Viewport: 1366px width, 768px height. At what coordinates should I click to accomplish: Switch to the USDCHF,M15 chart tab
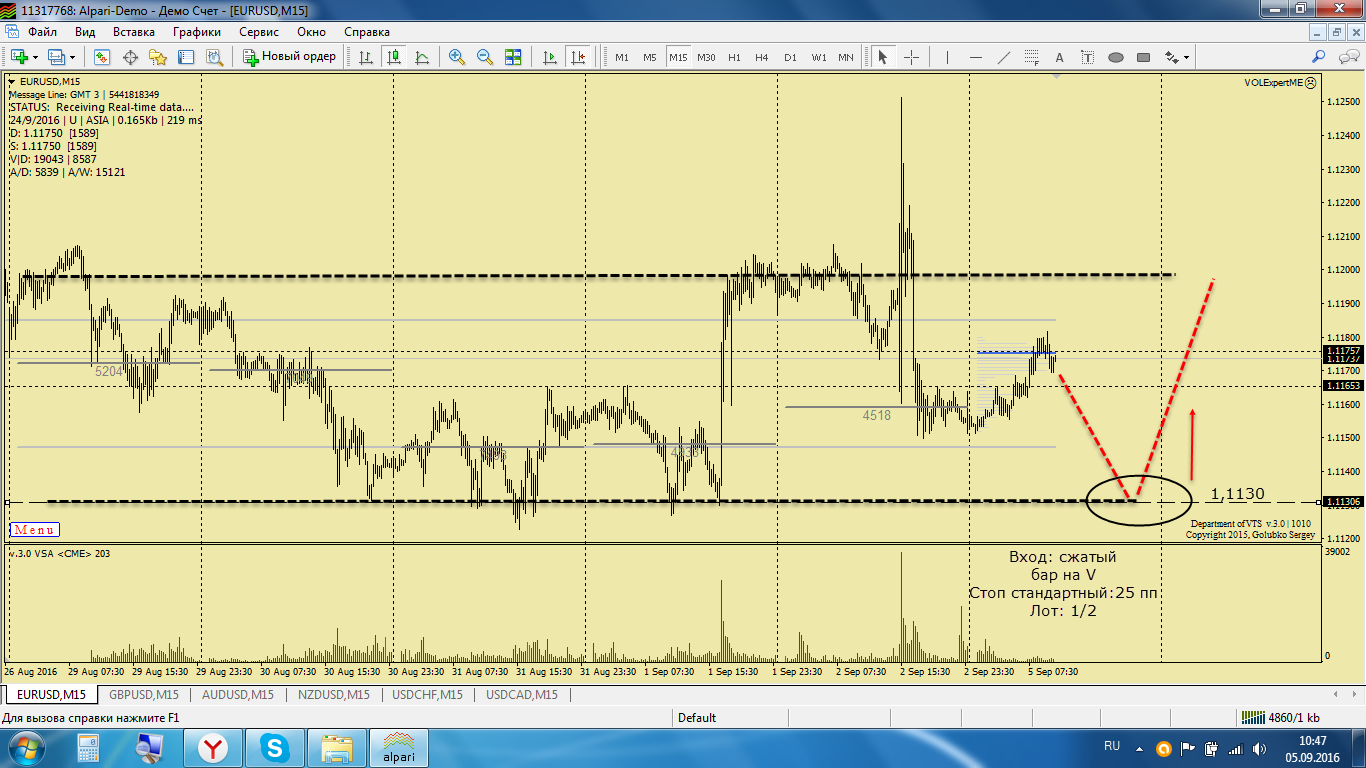point(427,694)
